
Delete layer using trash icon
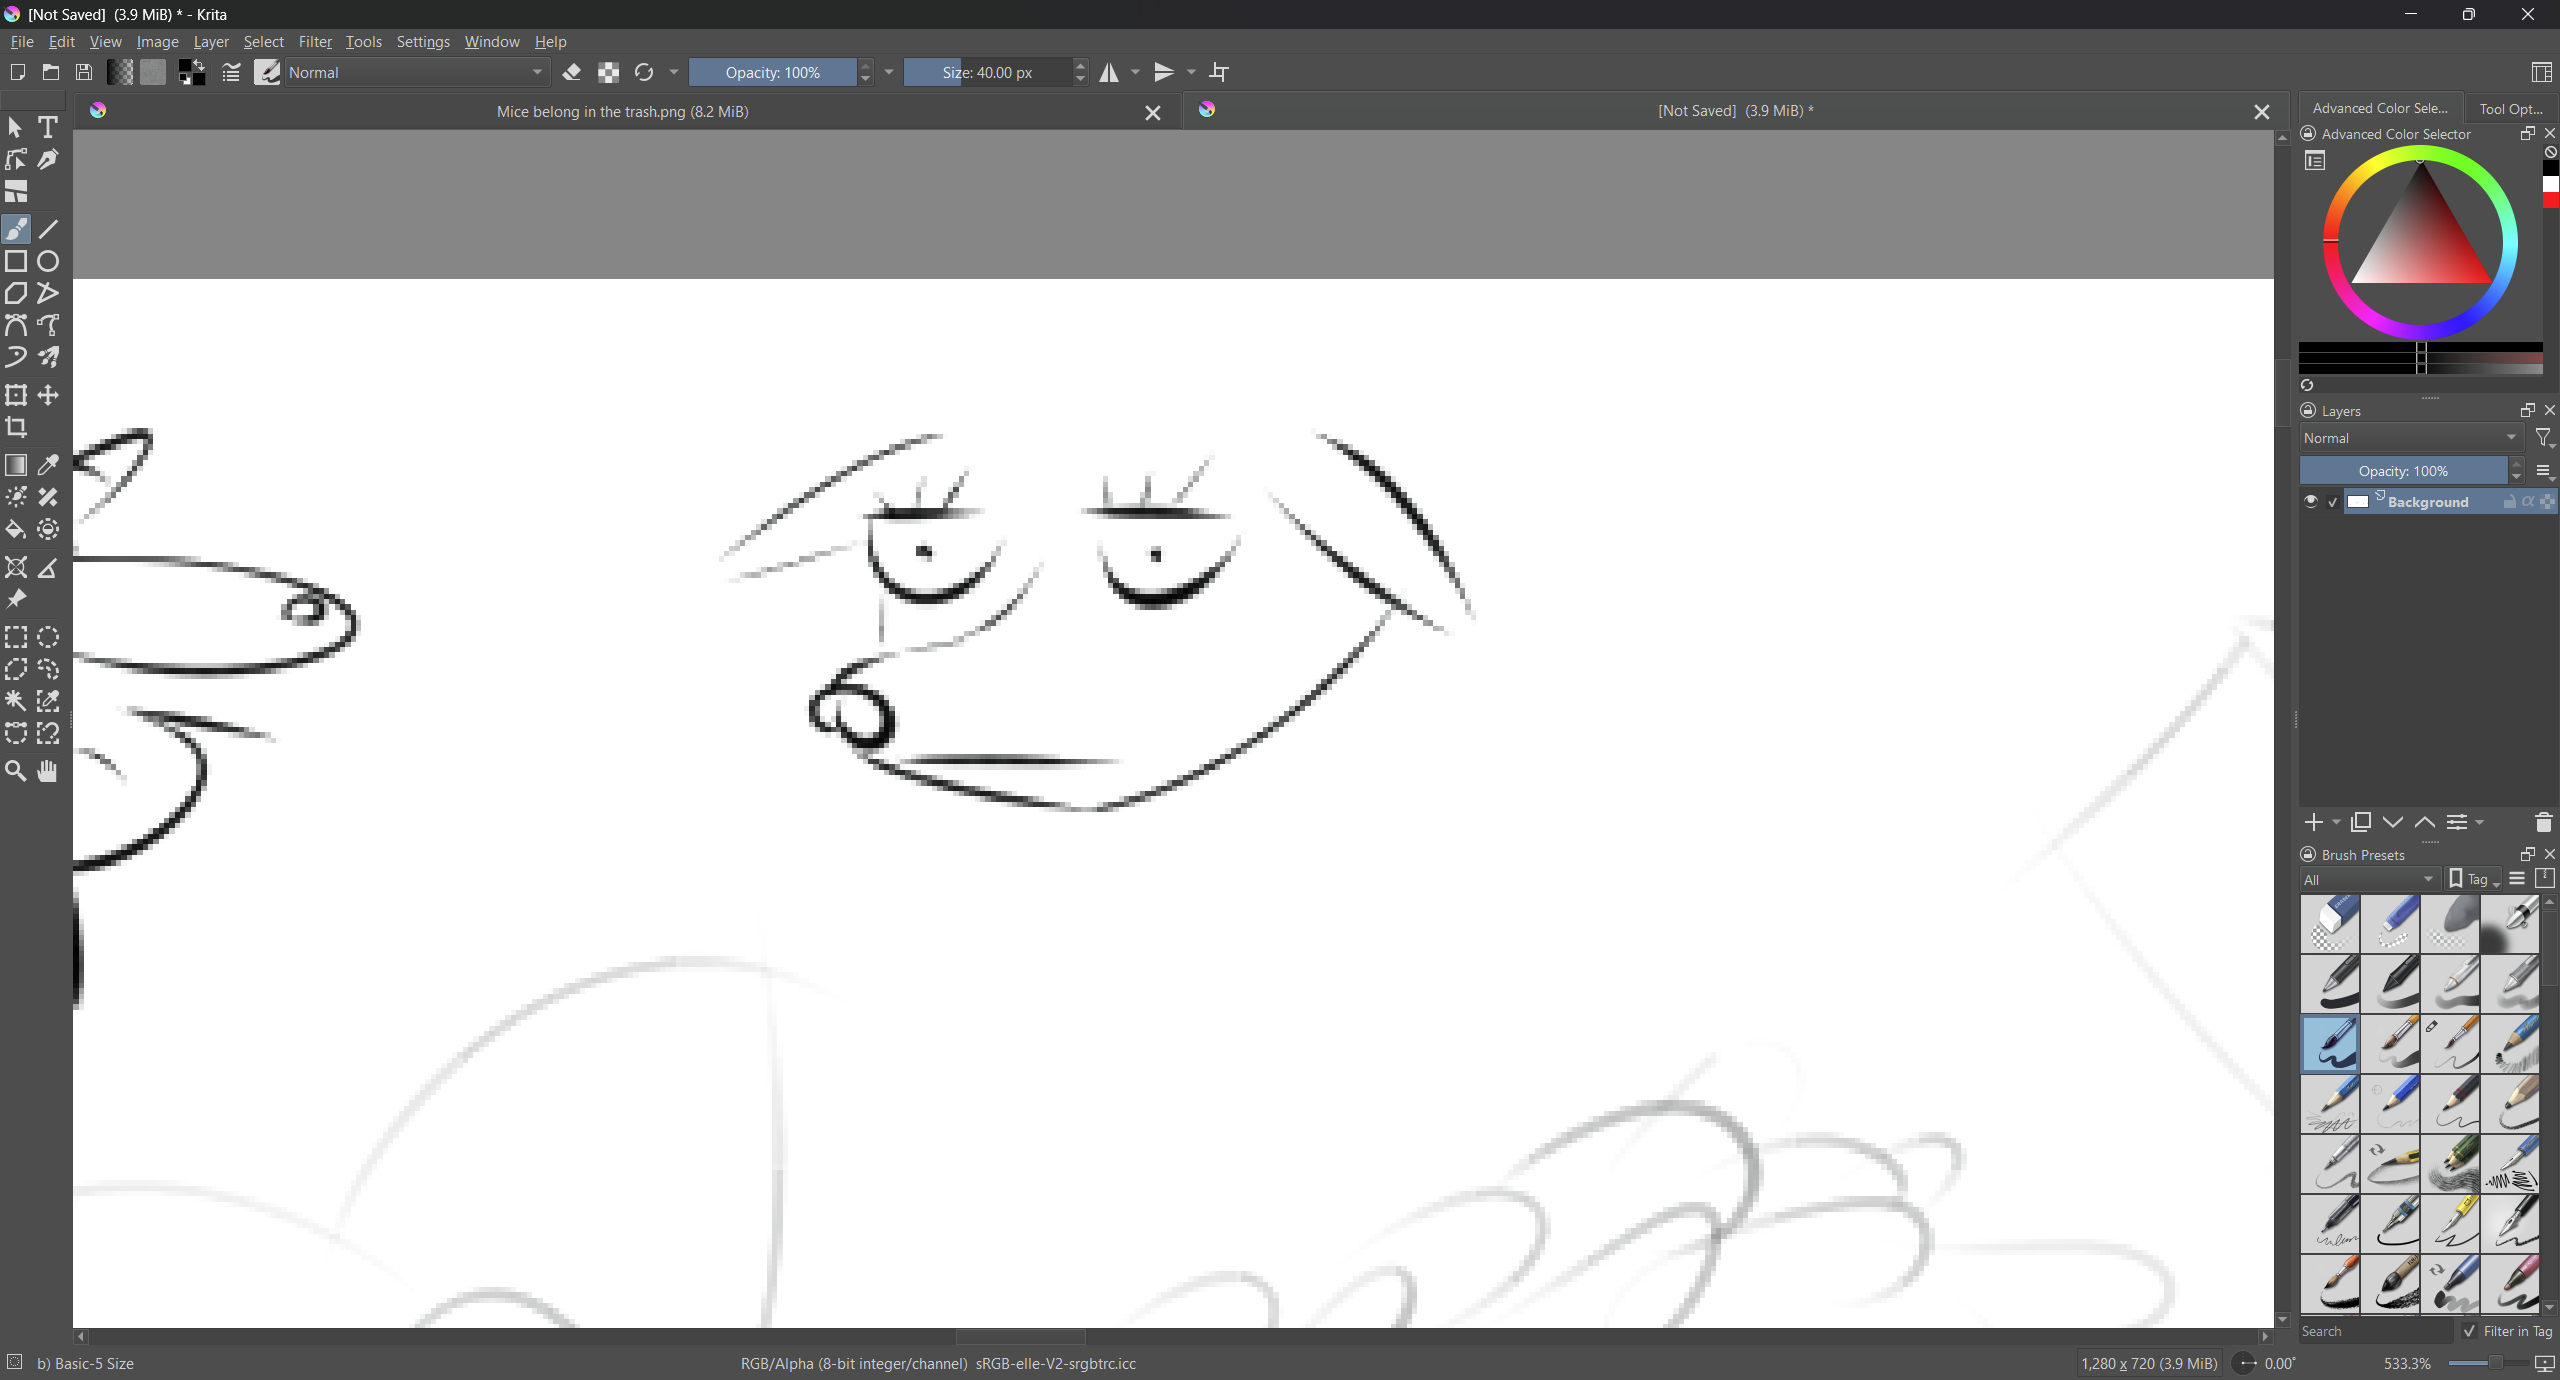2543,822
